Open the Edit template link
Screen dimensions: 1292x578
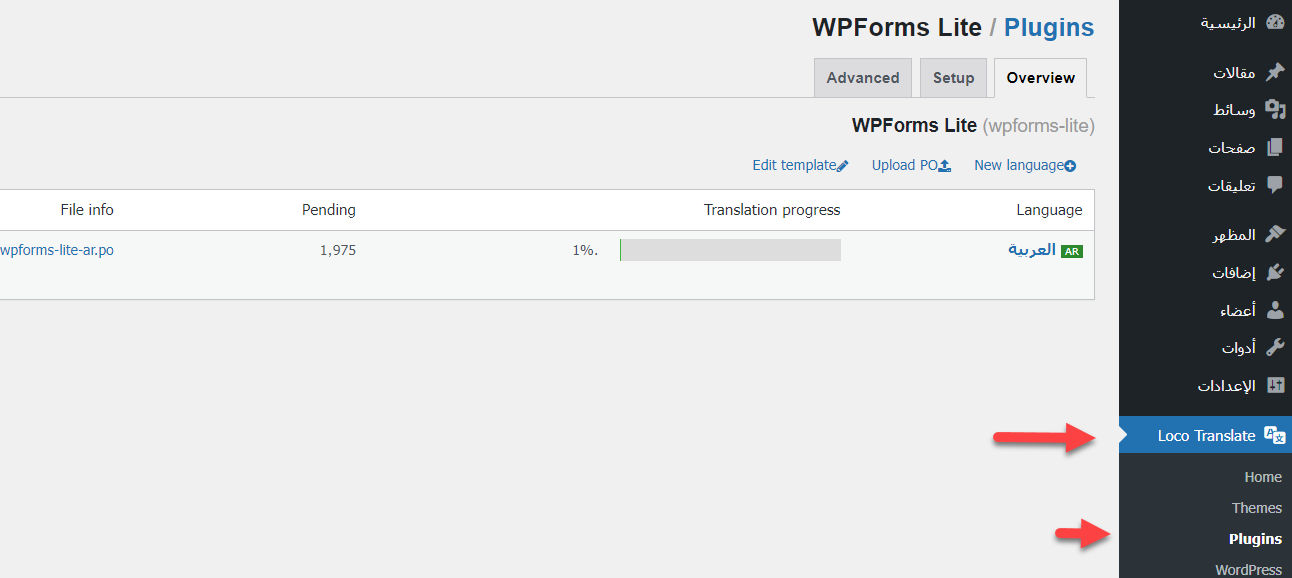click(800, 165)
